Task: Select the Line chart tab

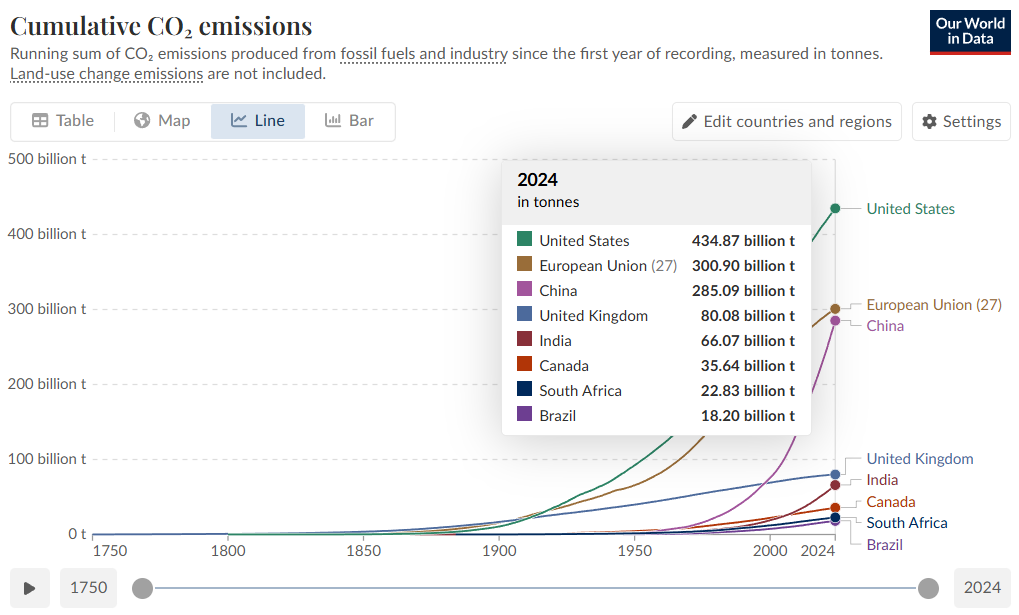Action: point(258,121)
